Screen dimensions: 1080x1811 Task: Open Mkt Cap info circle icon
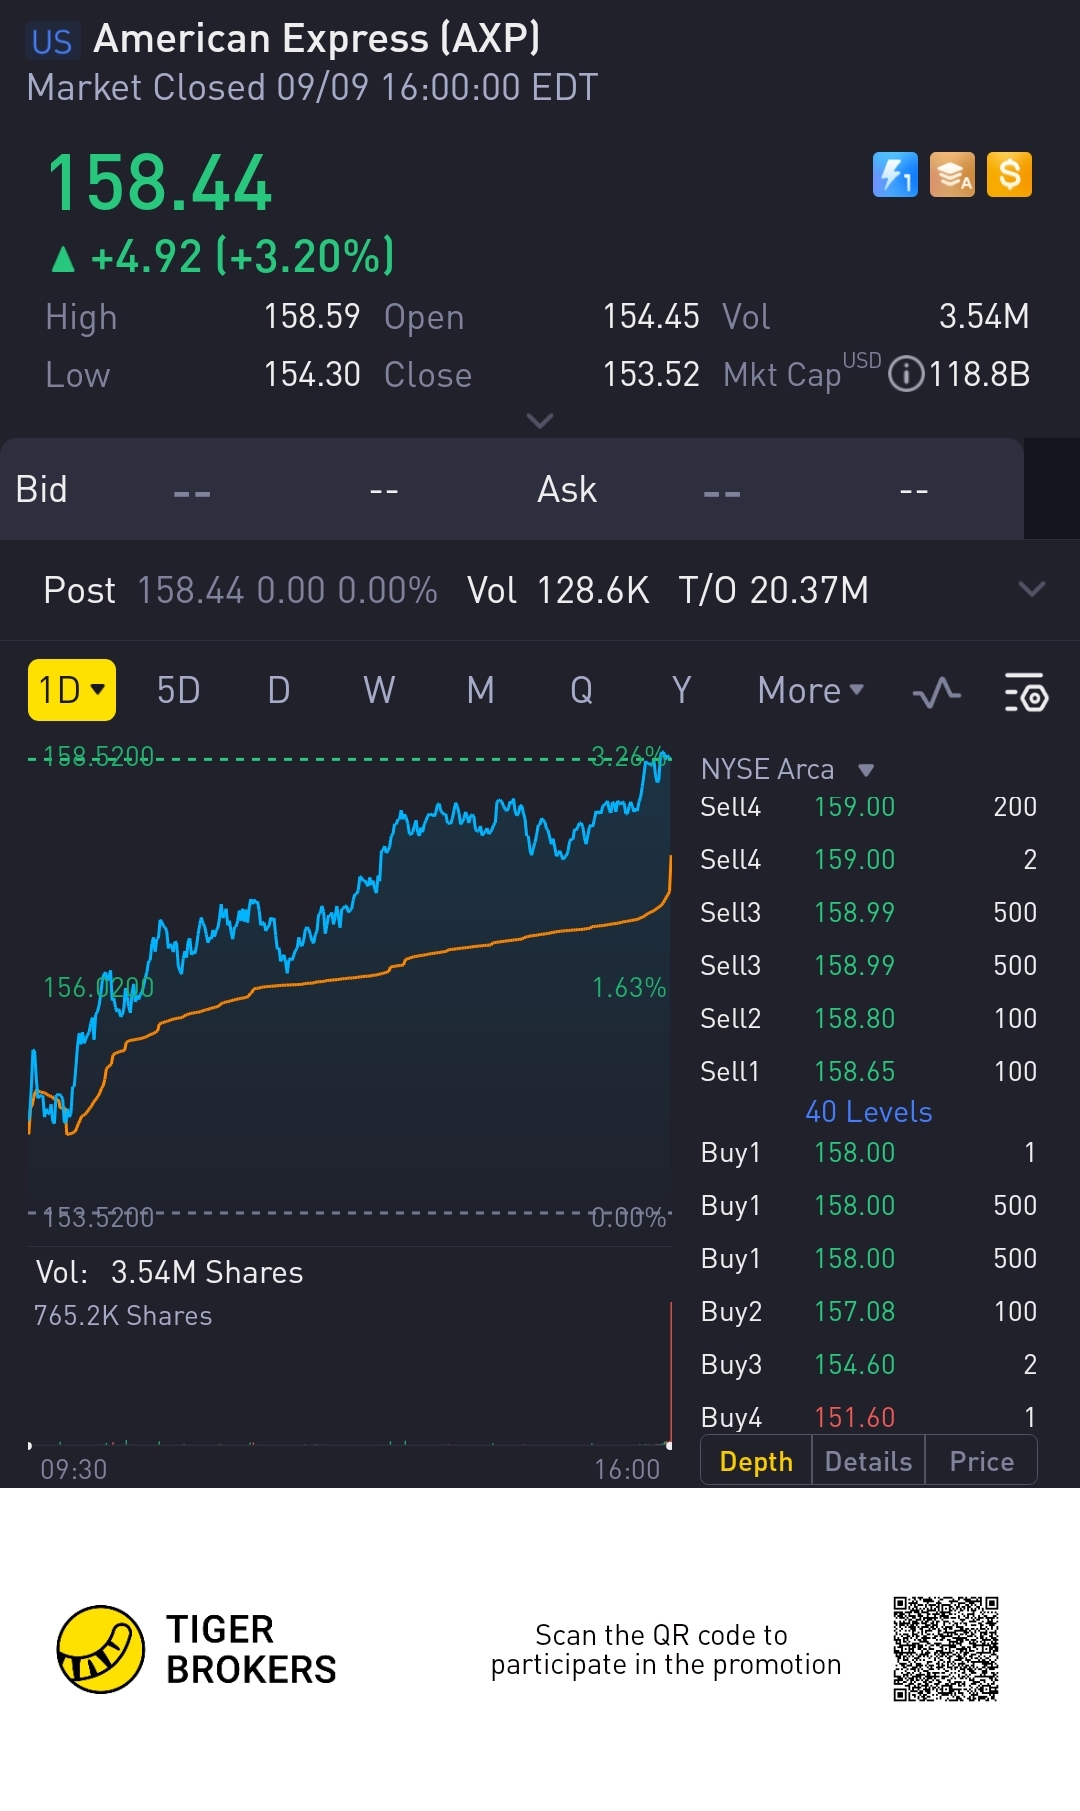(x=906, y=375)
